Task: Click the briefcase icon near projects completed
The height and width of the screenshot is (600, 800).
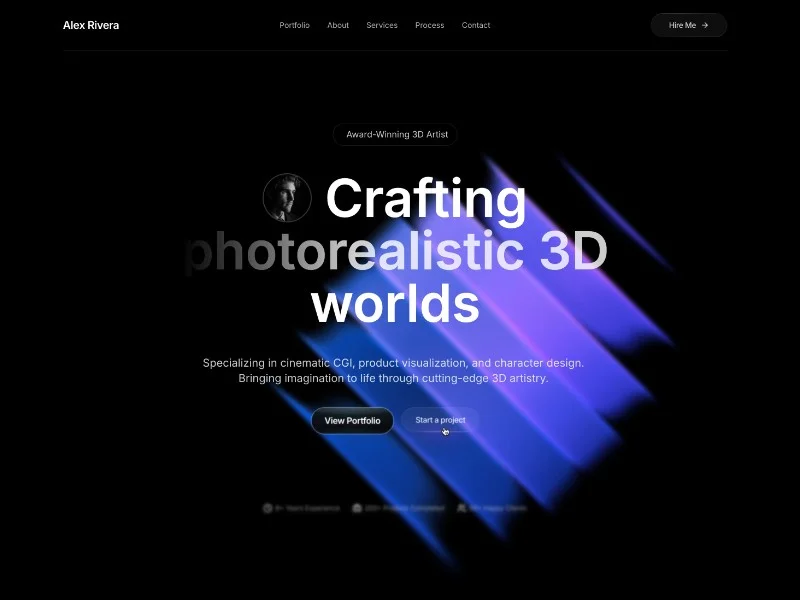Action: pyautogui.click(x=357, y=508)
